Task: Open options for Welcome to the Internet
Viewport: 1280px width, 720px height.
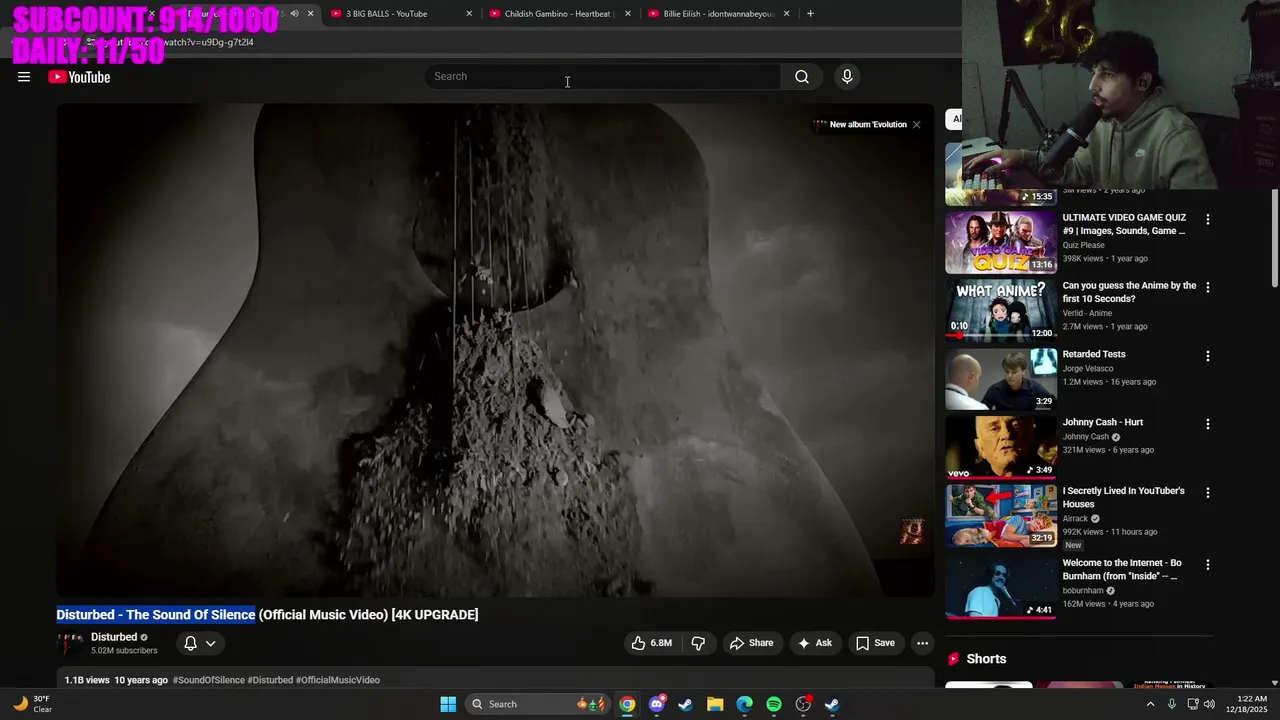Action: coord(1207,565)
